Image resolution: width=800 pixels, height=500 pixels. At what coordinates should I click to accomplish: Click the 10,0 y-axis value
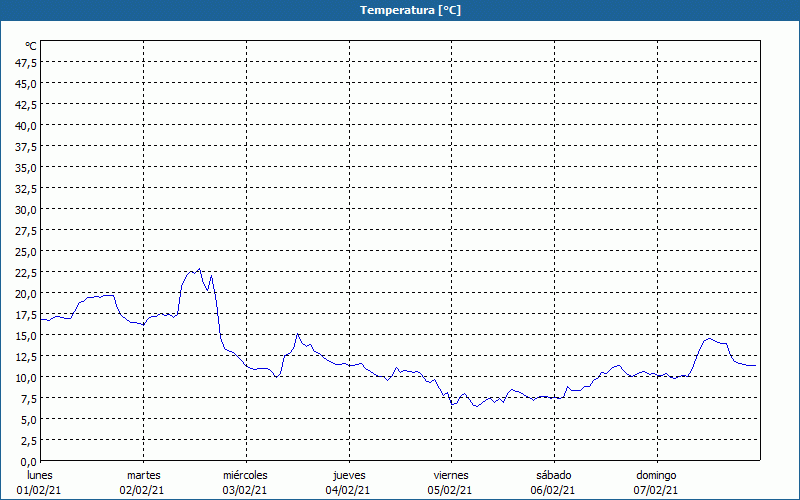(26, 377)
